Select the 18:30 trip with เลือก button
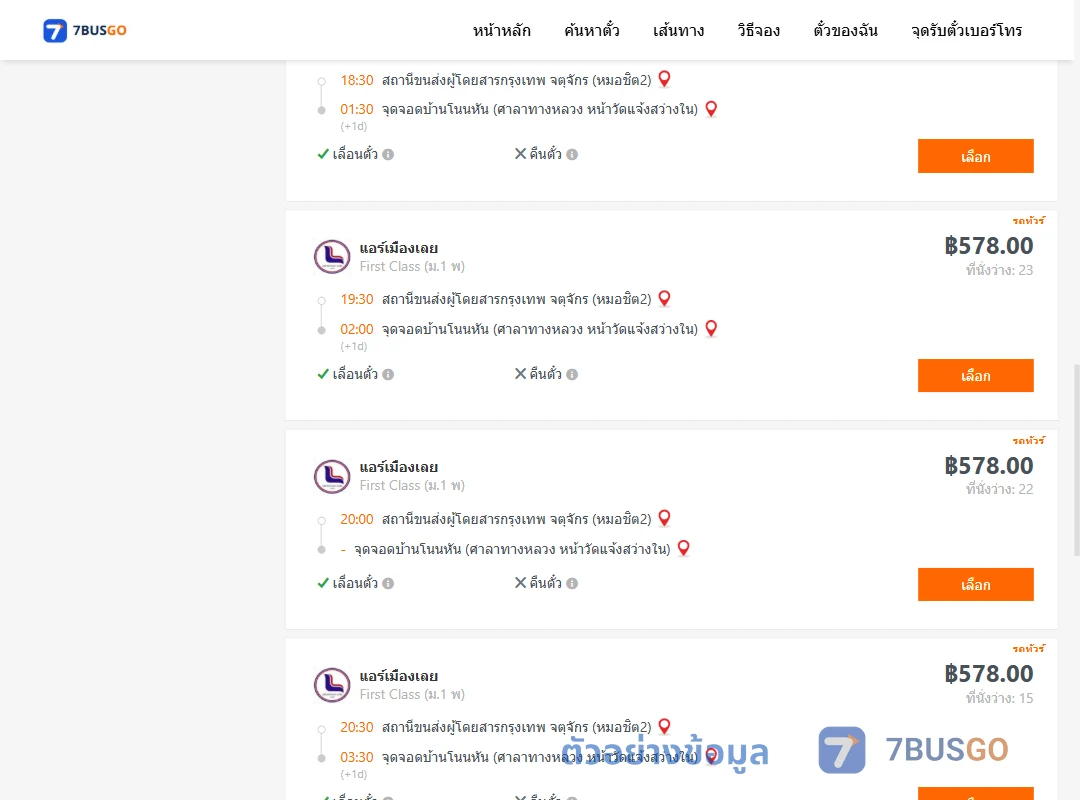 pos(975,156)
